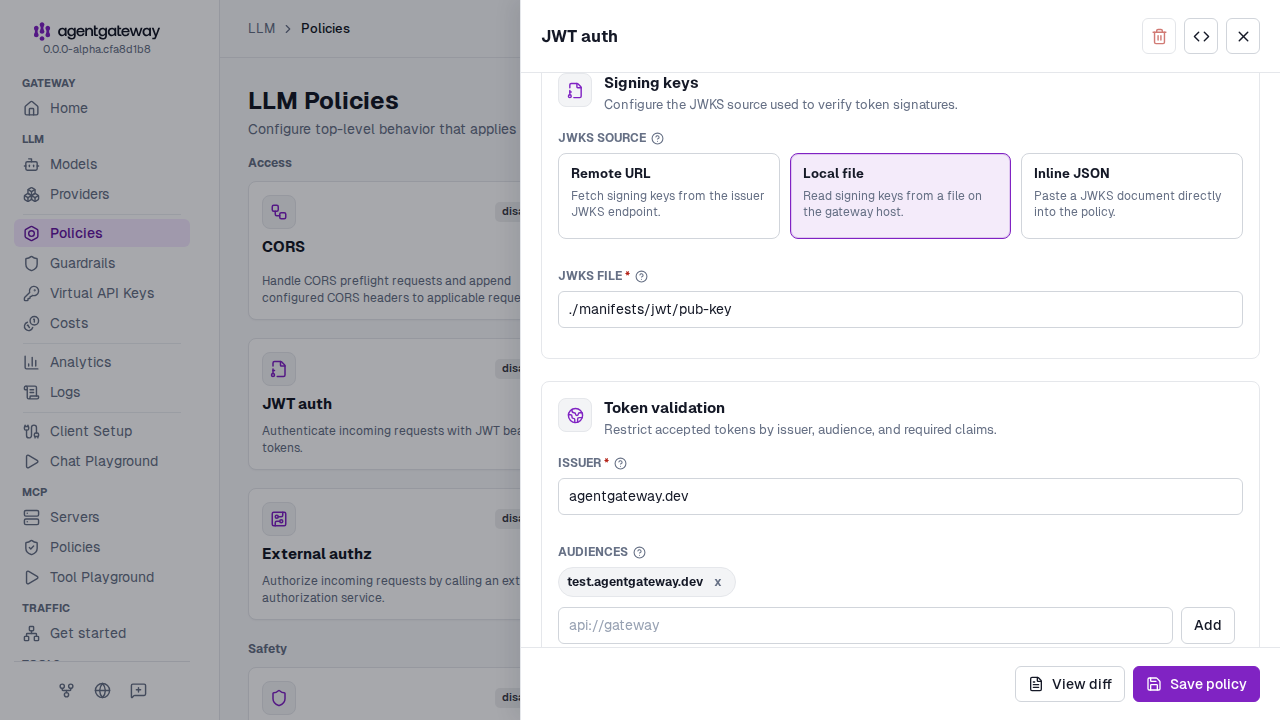
Task: Delete the JWT auth policy with trash icon
Action: point(1159,36)
